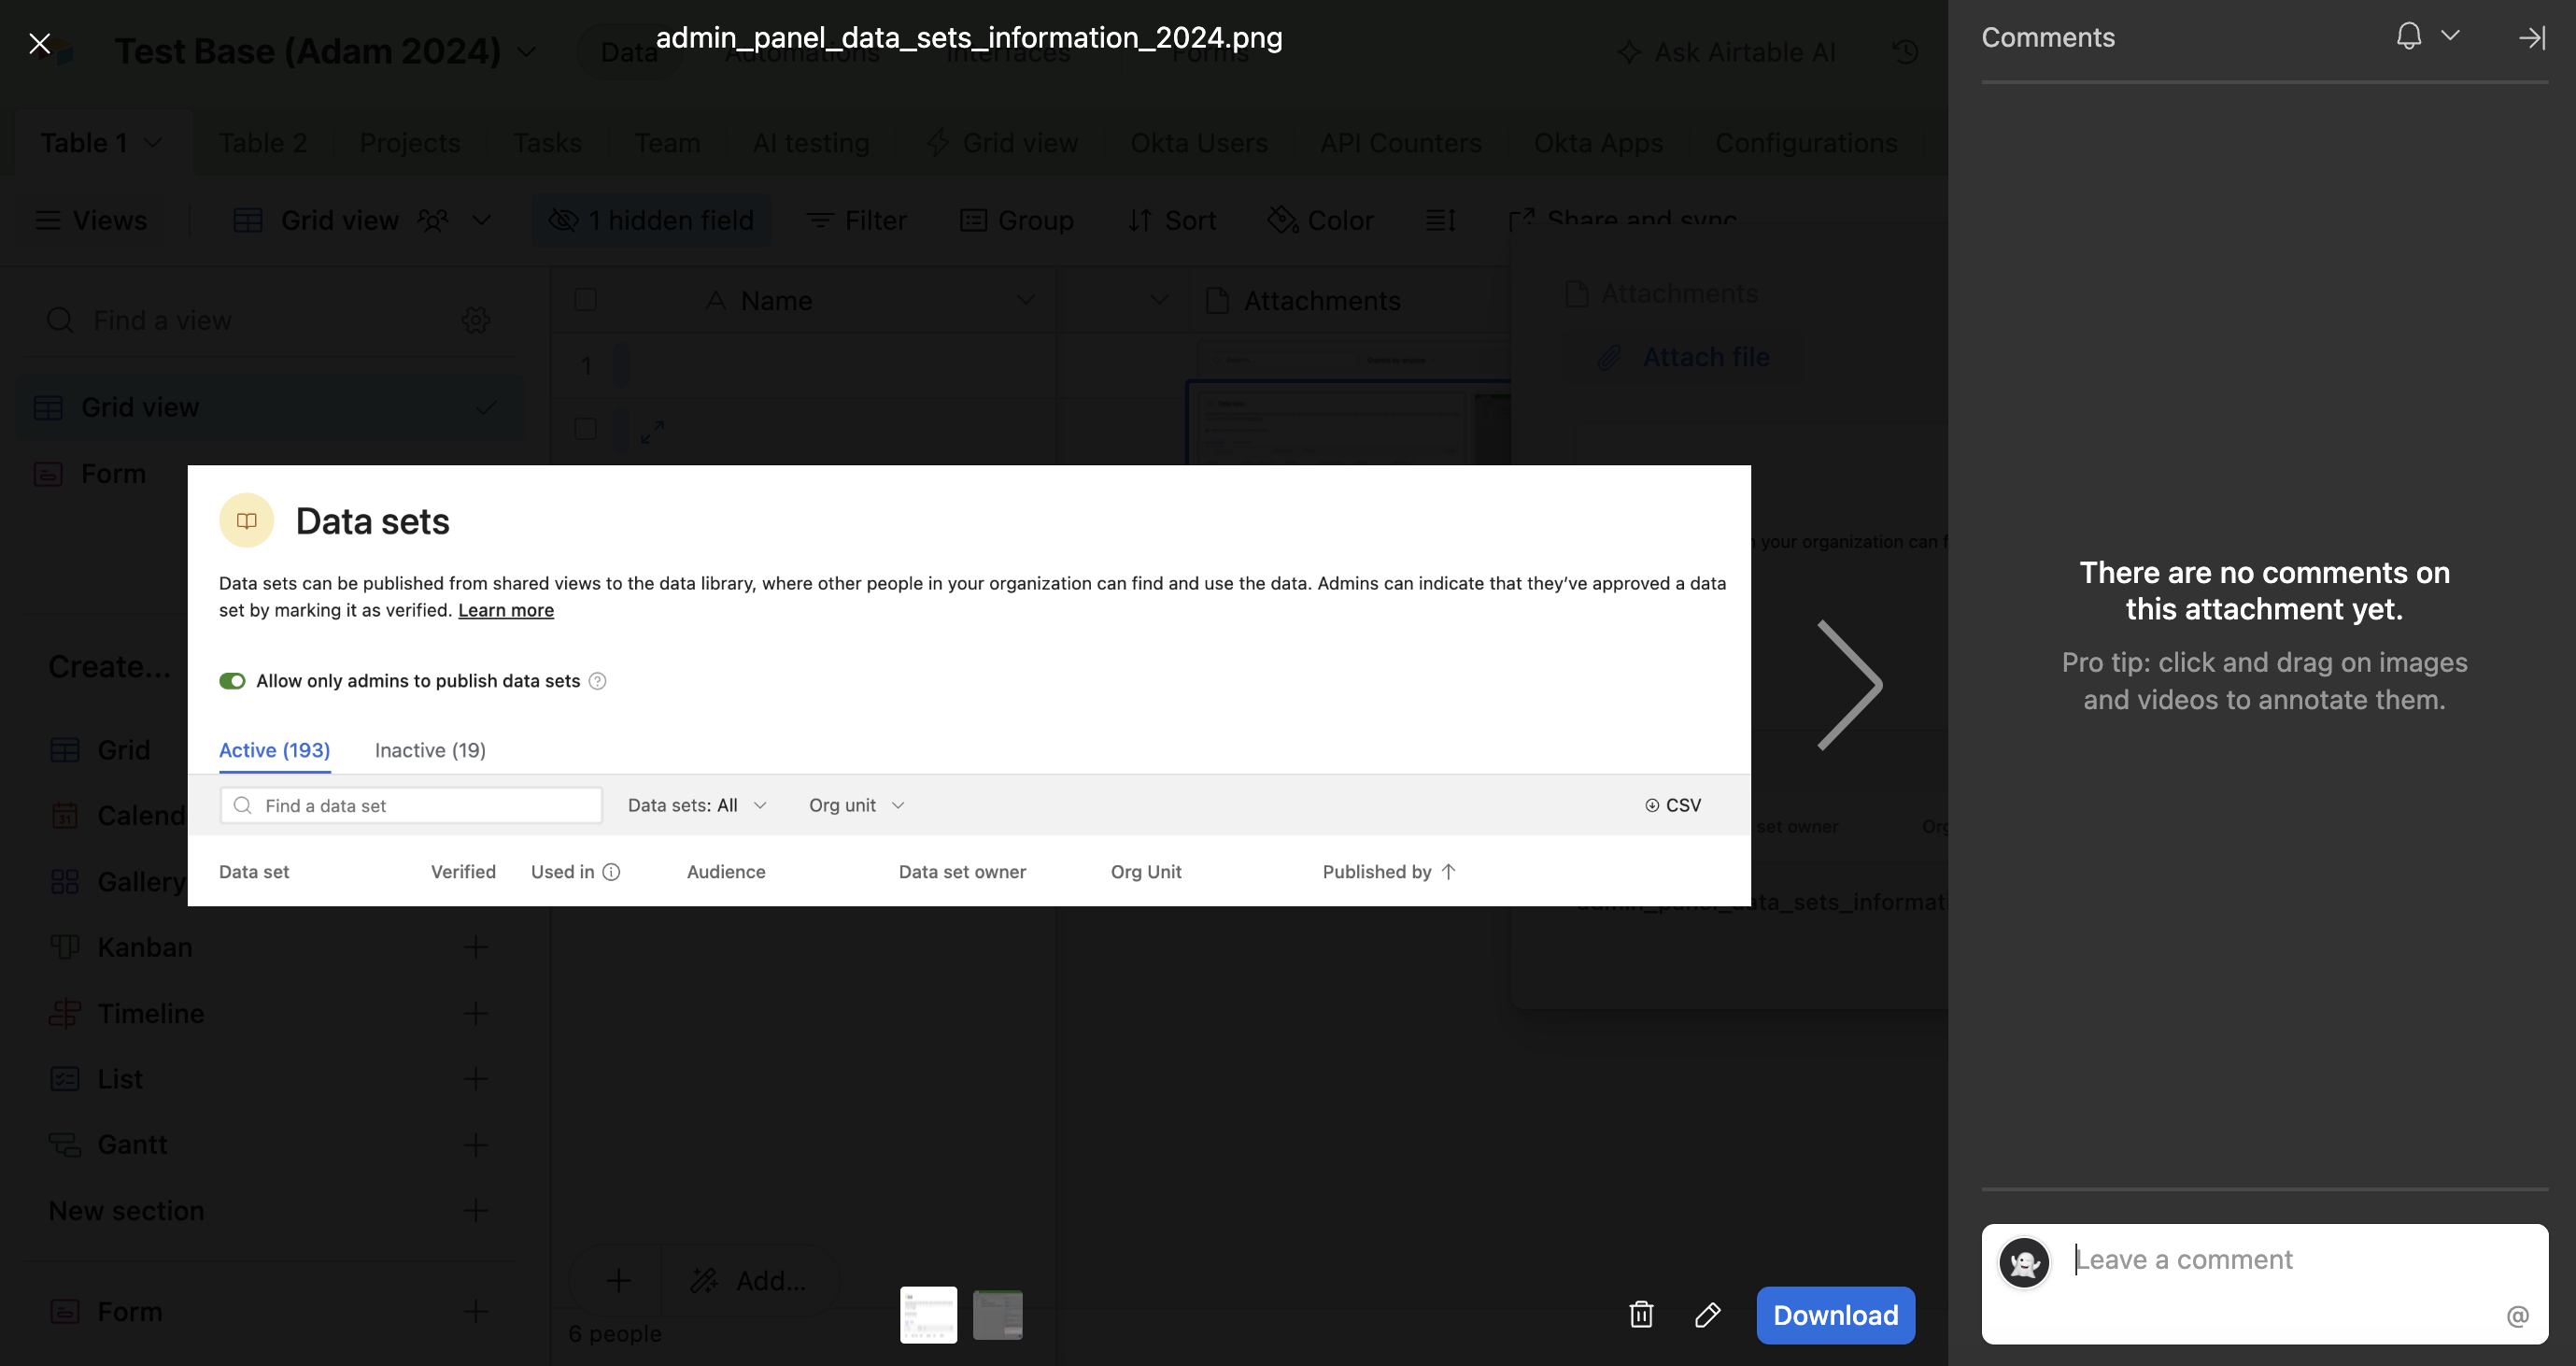Open the Org unit filter dropdown

pyautogui.click(x=857, y=805)
